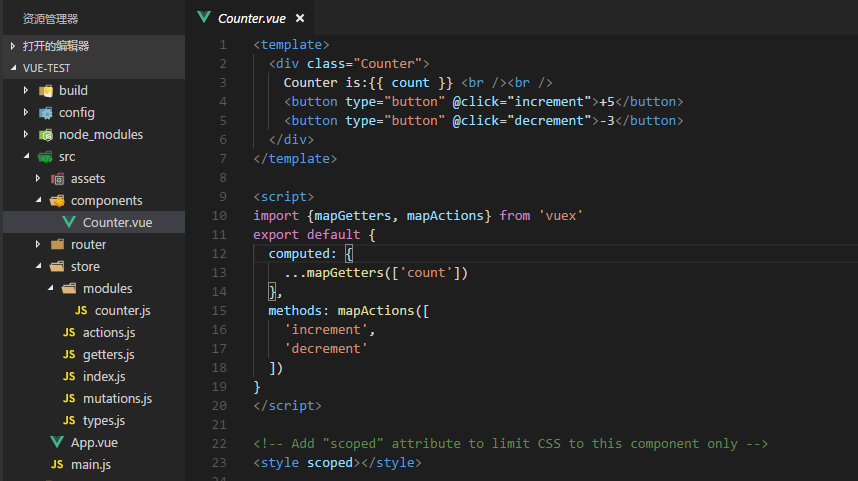Click class="Counter" attribute on line 2
The height and width of the screenshot is (481, 858).
coord(364,63)
